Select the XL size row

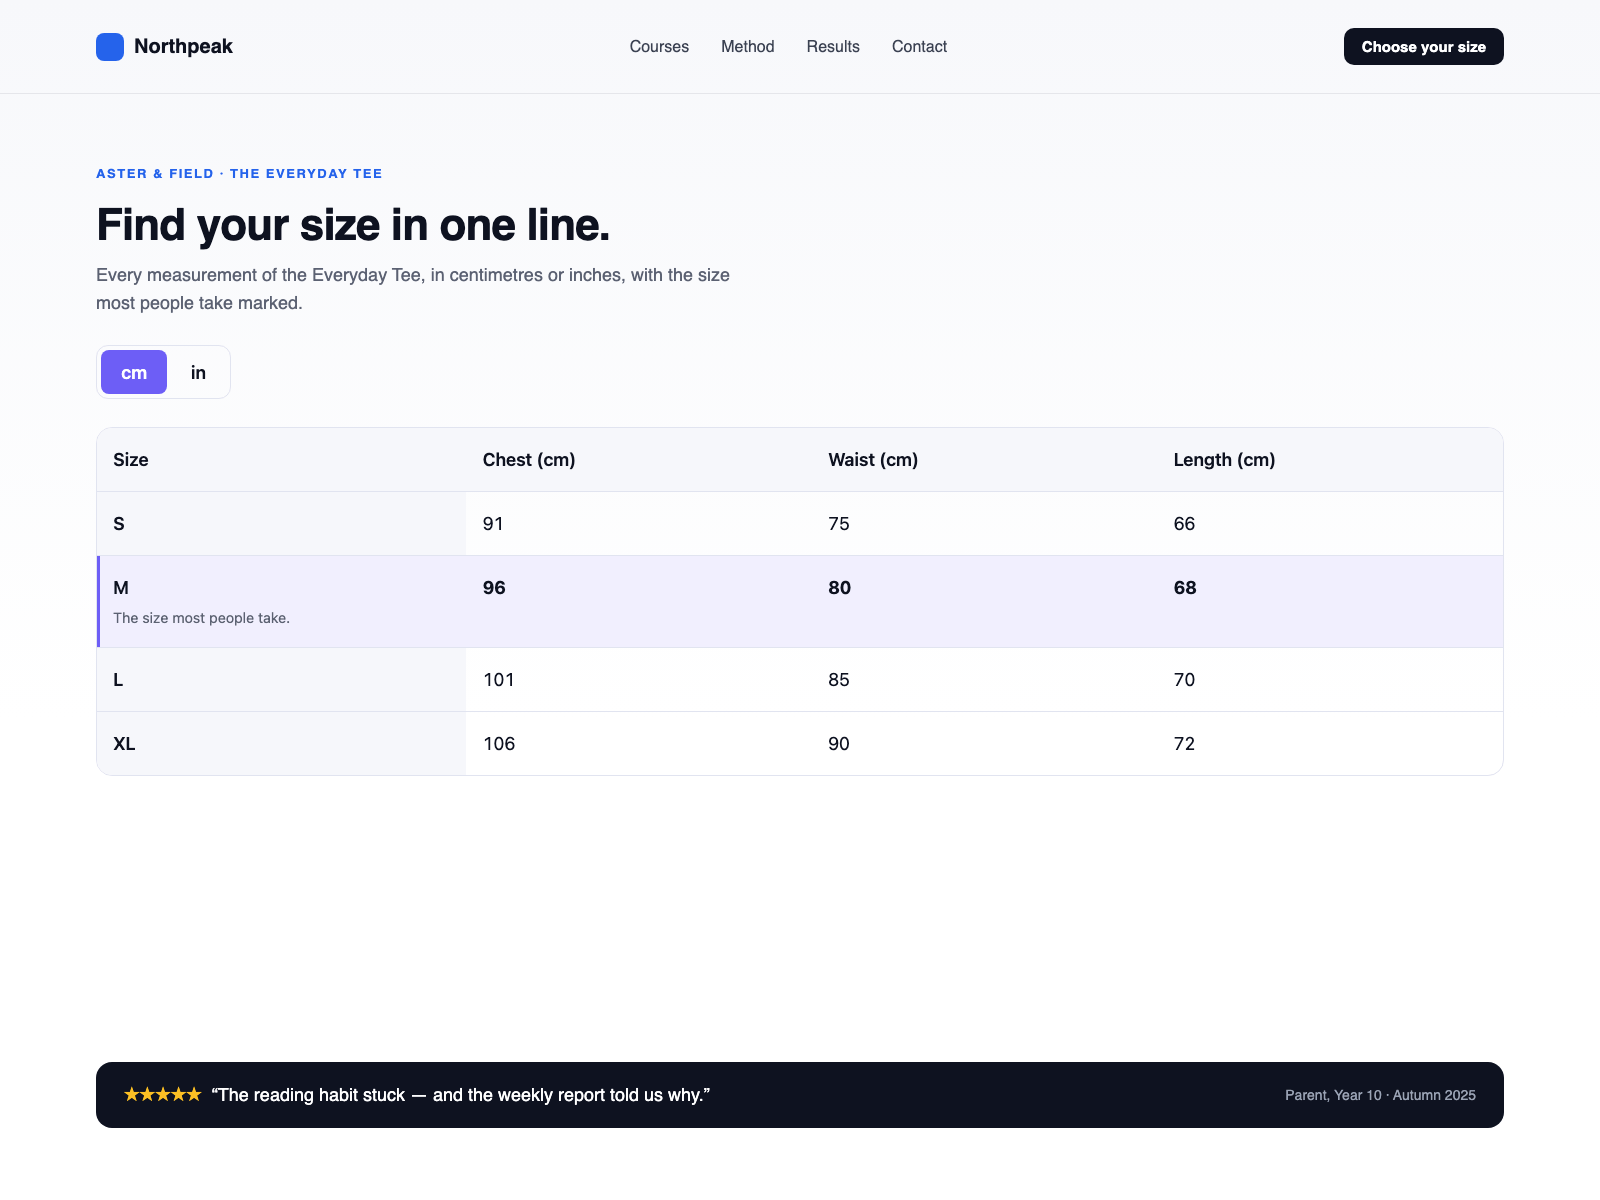pyautogui.click(x=800, y=744)
